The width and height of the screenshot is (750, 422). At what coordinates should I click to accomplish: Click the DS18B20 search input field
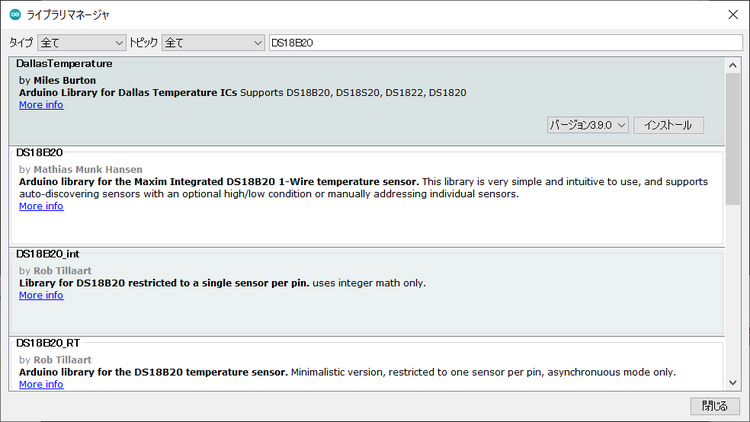[506, 43]
